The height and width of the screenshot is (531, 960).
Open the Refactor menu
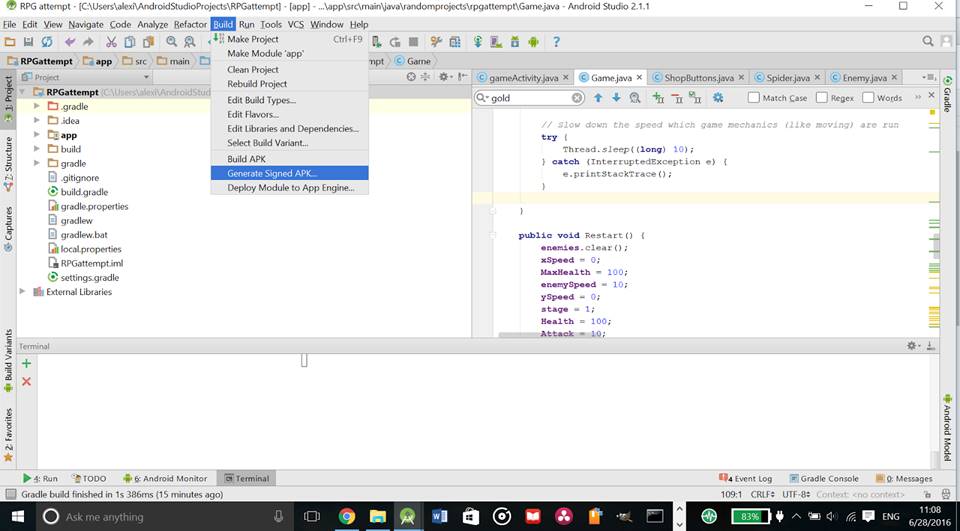190,24
